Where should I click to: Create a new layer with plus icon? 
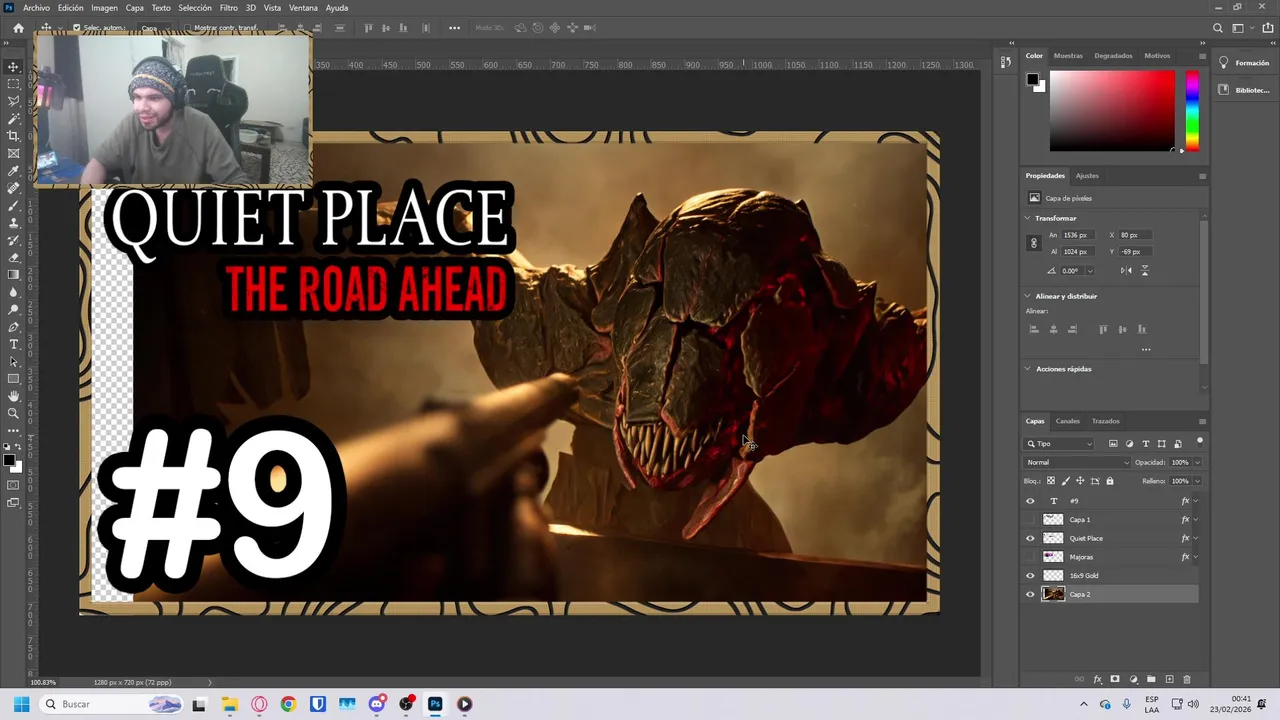click(x=1169, y=680)
